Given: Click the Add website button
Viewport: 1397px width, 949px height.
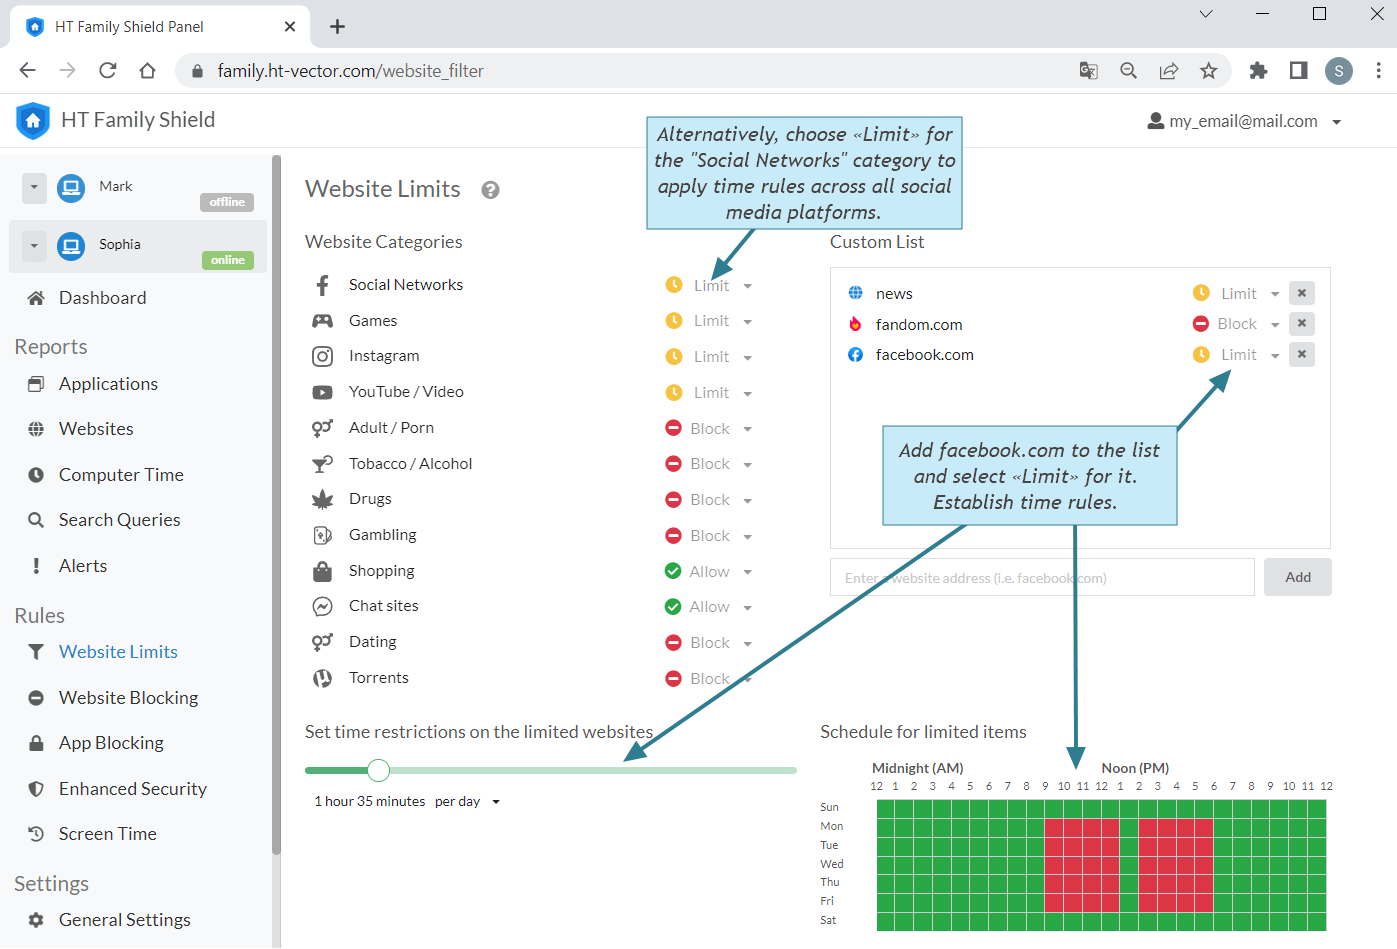Looking at the screenshot, I should (x=1297, y=577).
